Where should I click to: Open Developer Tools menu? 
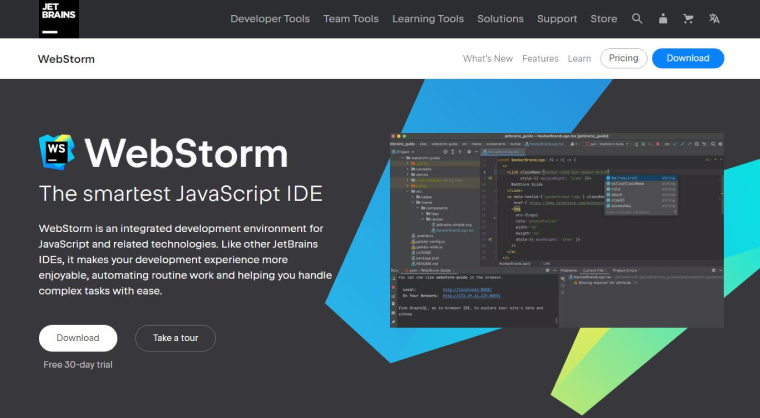(x=270, y=19)
